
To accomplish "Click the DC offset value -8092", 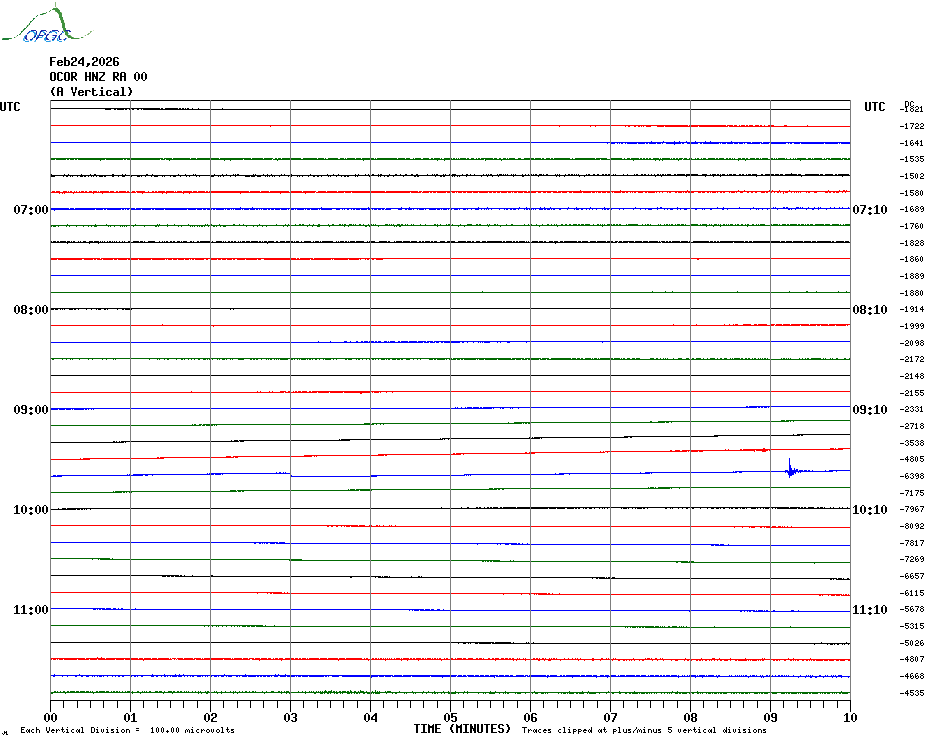I will pyautogui.click(x=912, y=526).
